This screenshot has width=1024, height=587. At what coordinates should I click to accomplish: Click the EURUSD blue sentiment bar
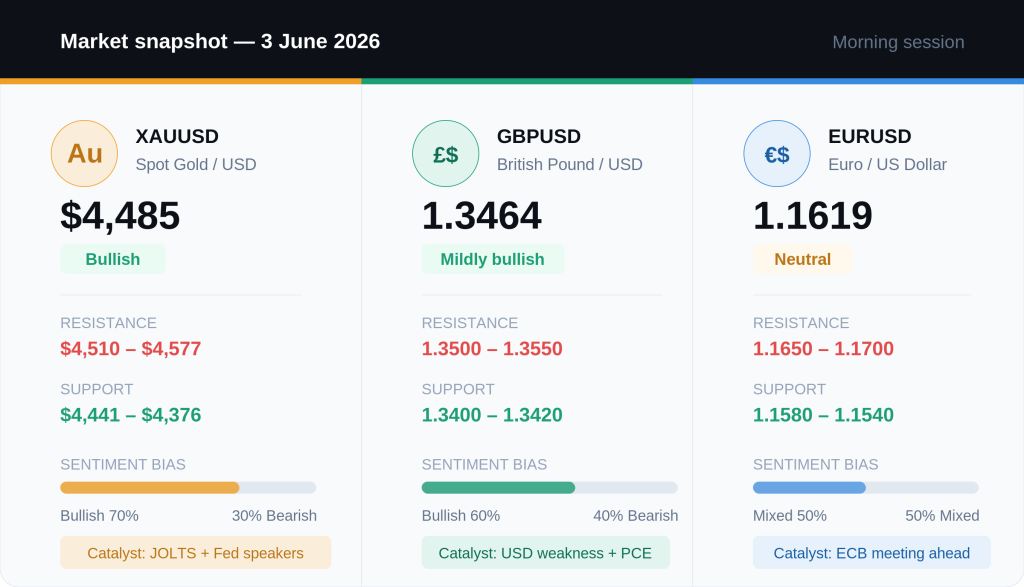(866, 488)
